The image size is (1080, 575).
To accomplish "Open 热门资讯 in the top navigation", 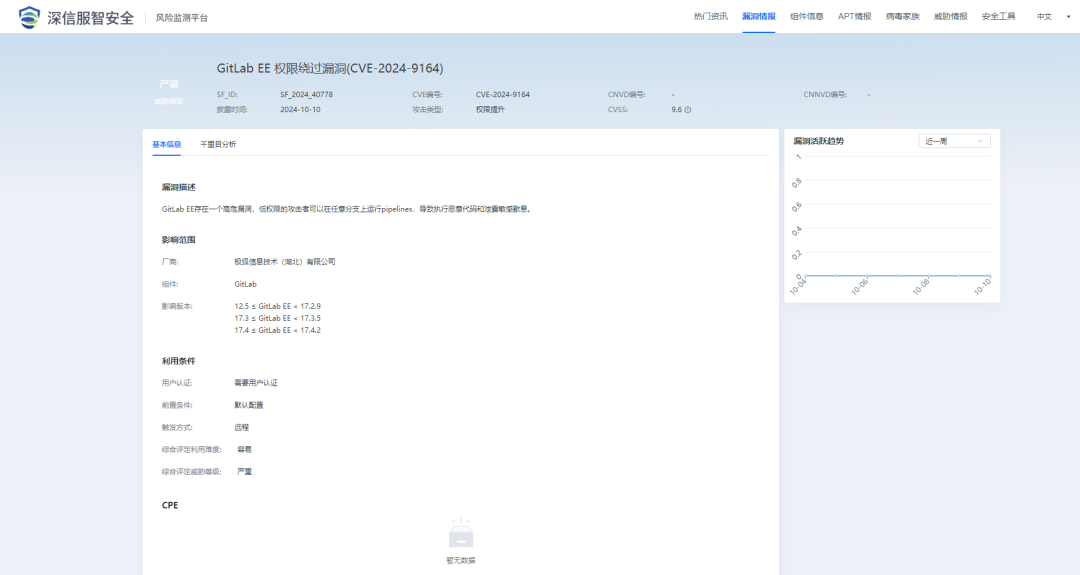I will point(710,17).
